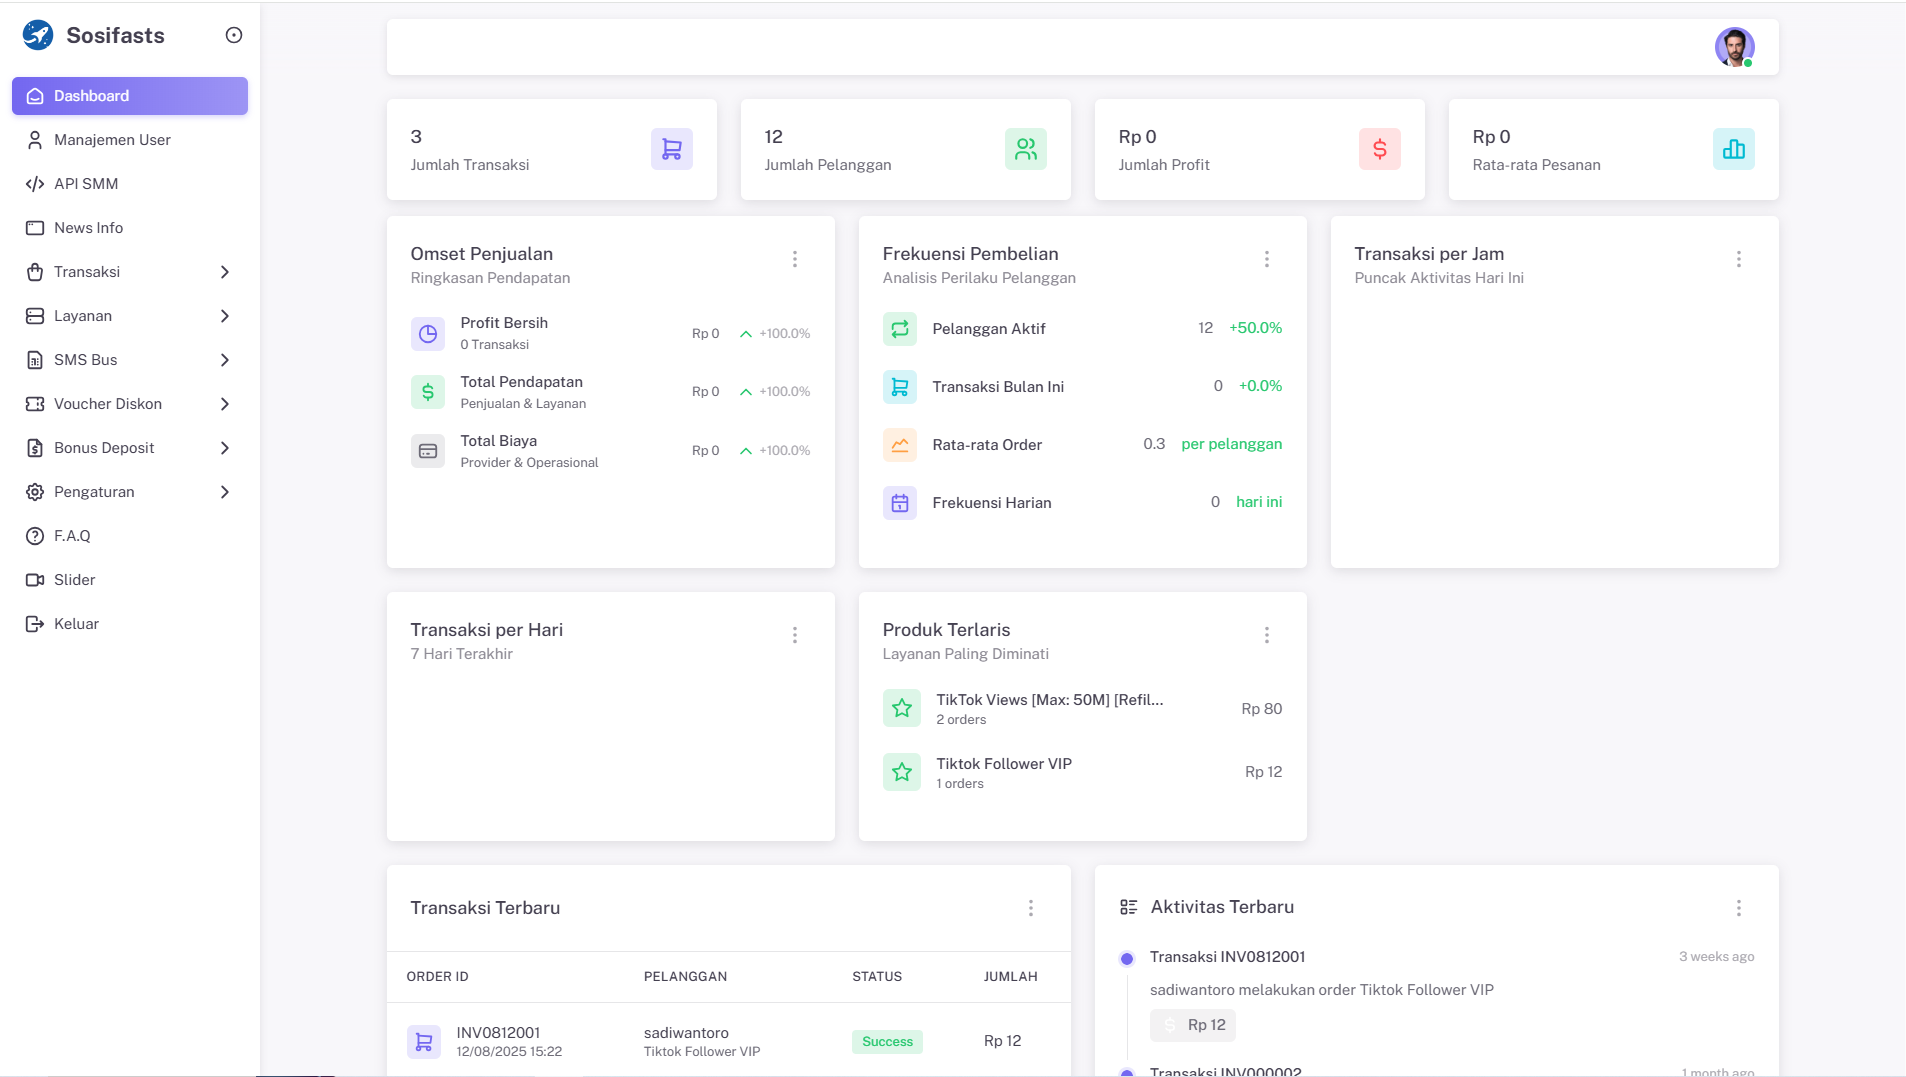This screenshot has width=1906, height=1077.
Task: Click the Profit Bersih pie clock icon
Action: (428, 334)
